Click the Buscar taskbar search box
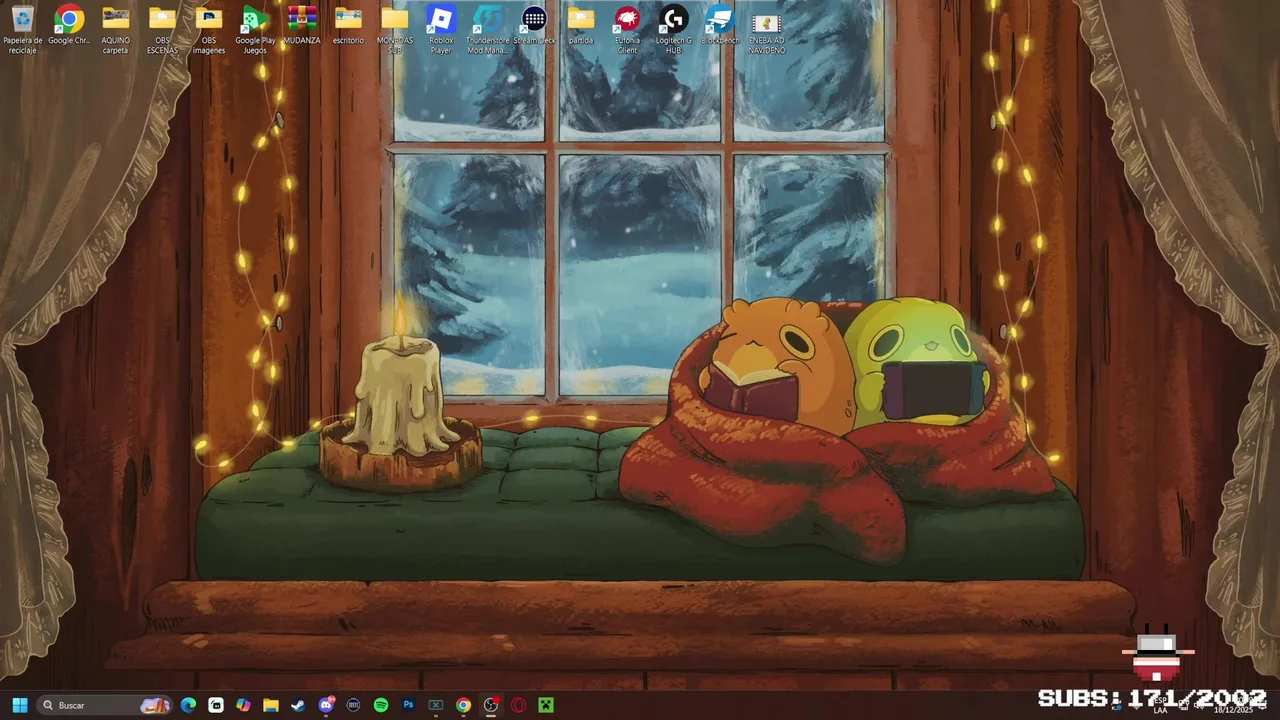 click(x=105, y=705)
